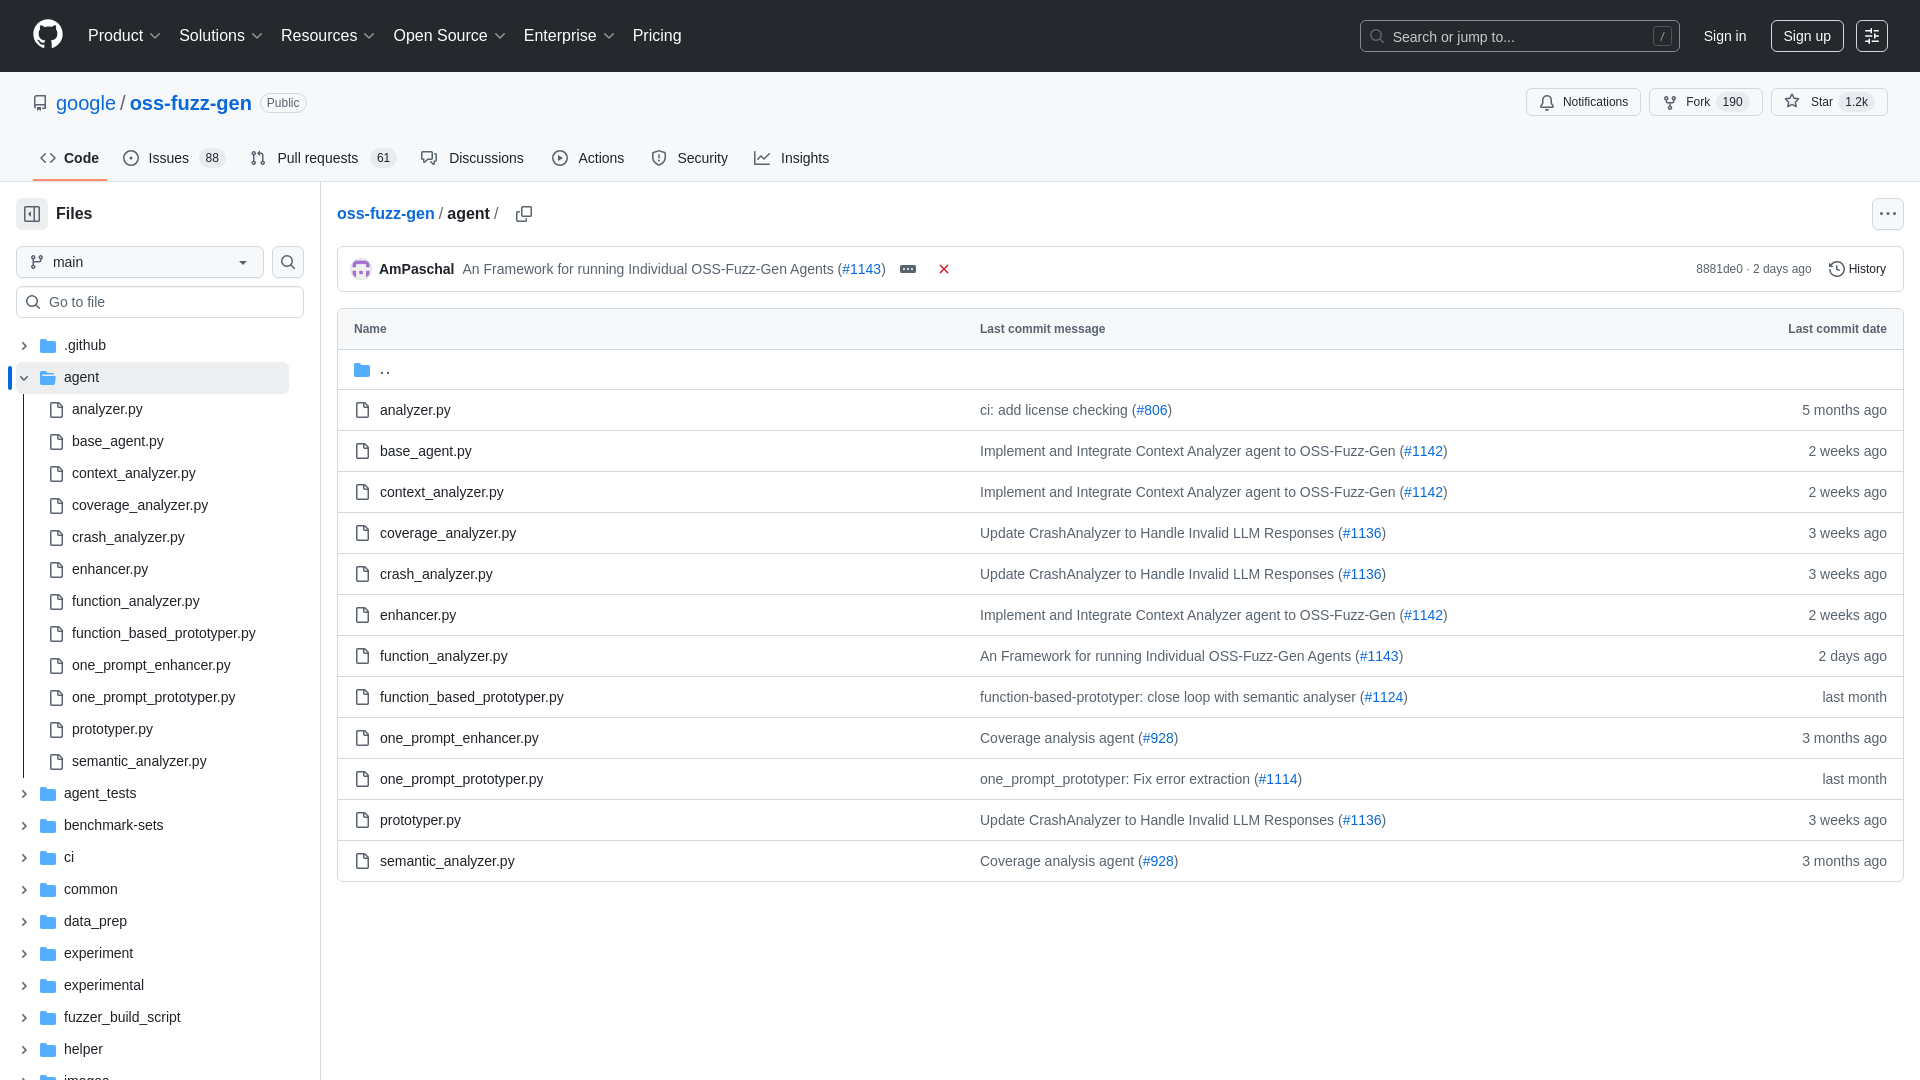This screenshot has width=1920, height=1080.
Task: Switch to the Discussions tab
Action: pyautogui.click(x=472, y=158)
